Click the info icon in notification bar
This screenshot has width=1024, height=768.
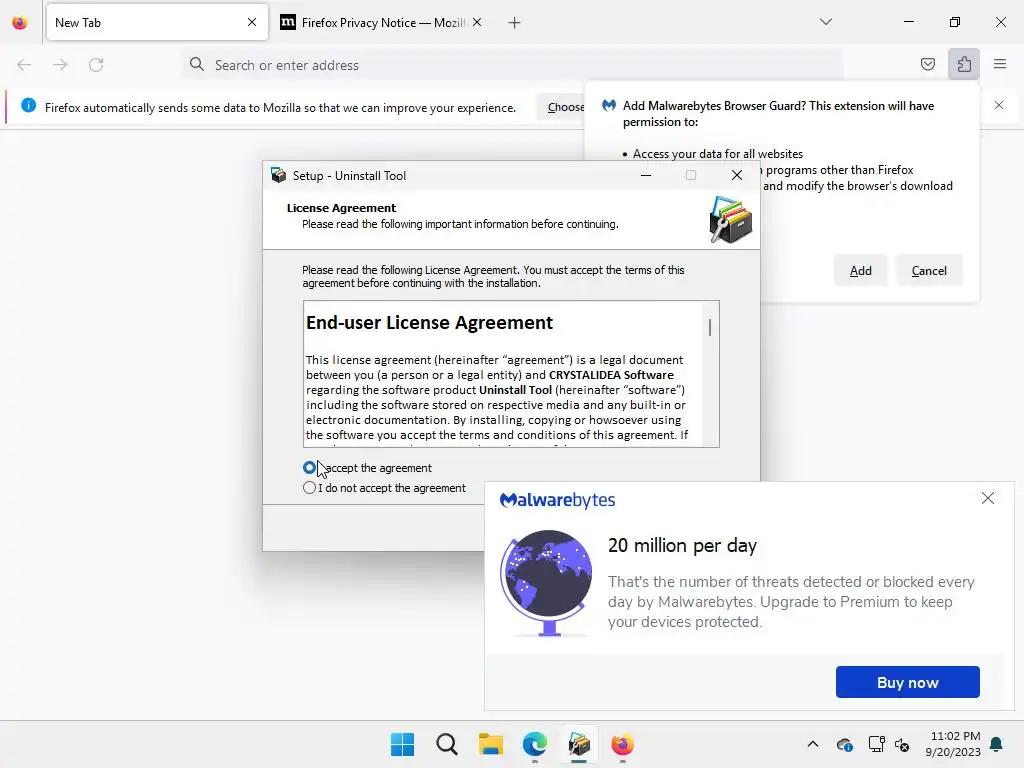coord(28,105)
